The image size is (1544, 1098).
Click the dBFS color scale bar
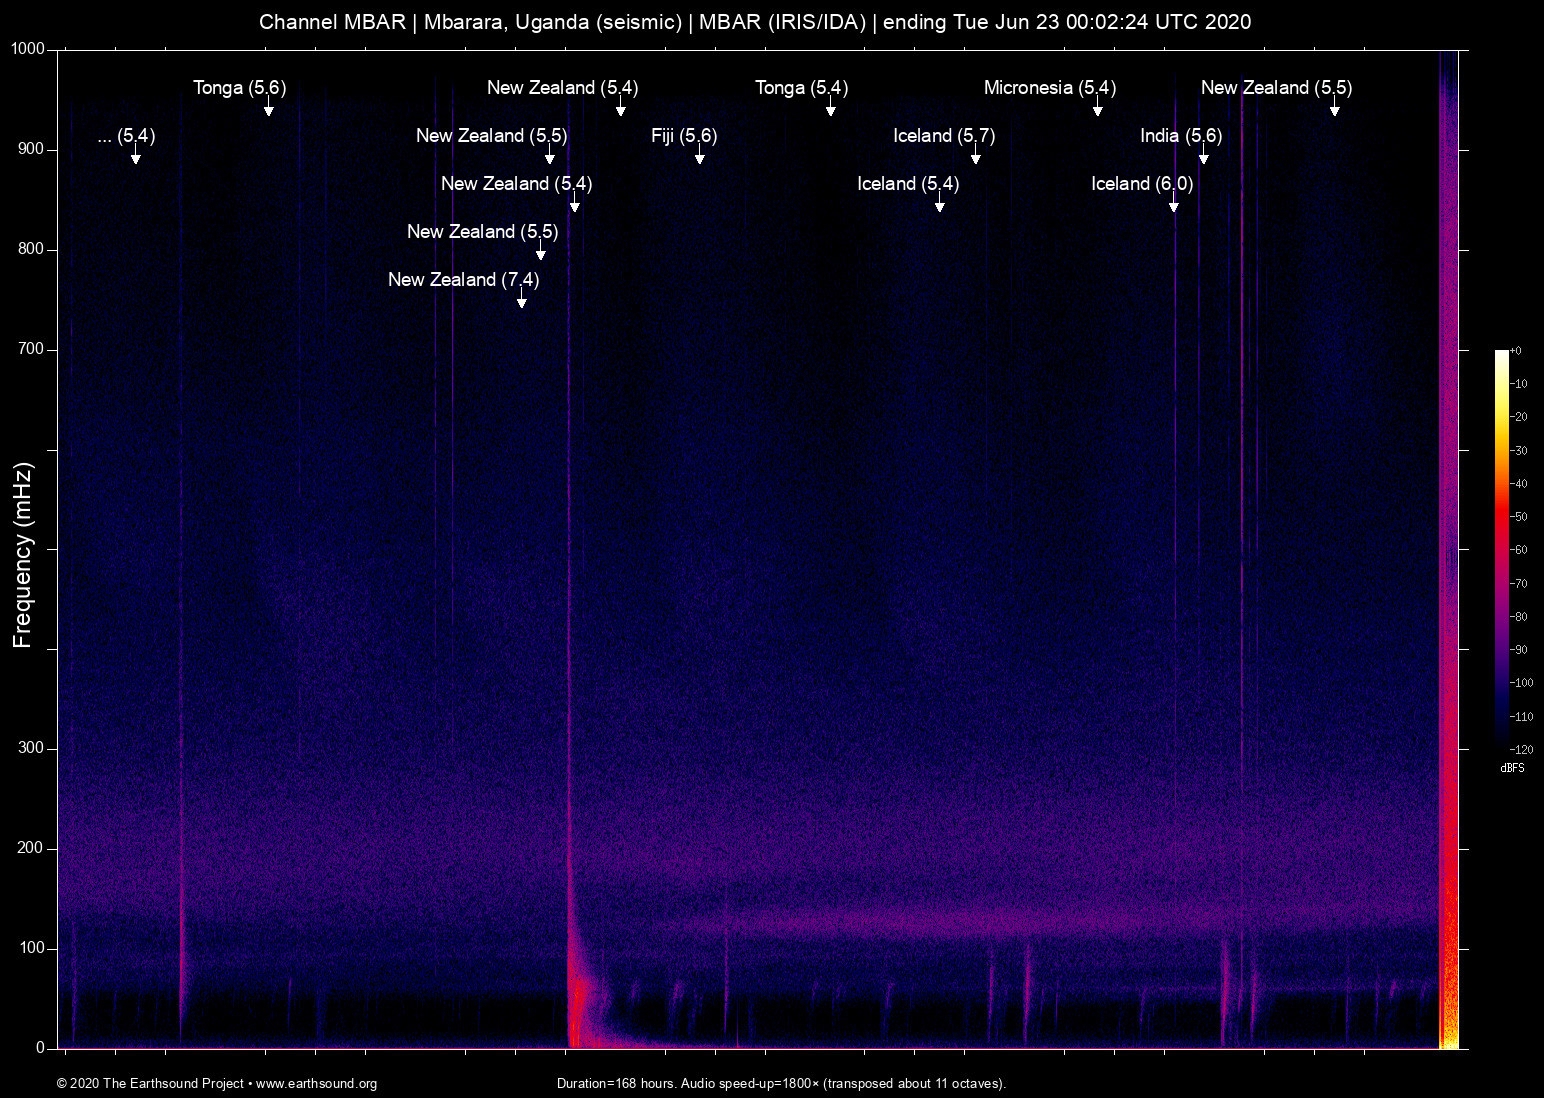1501,549
